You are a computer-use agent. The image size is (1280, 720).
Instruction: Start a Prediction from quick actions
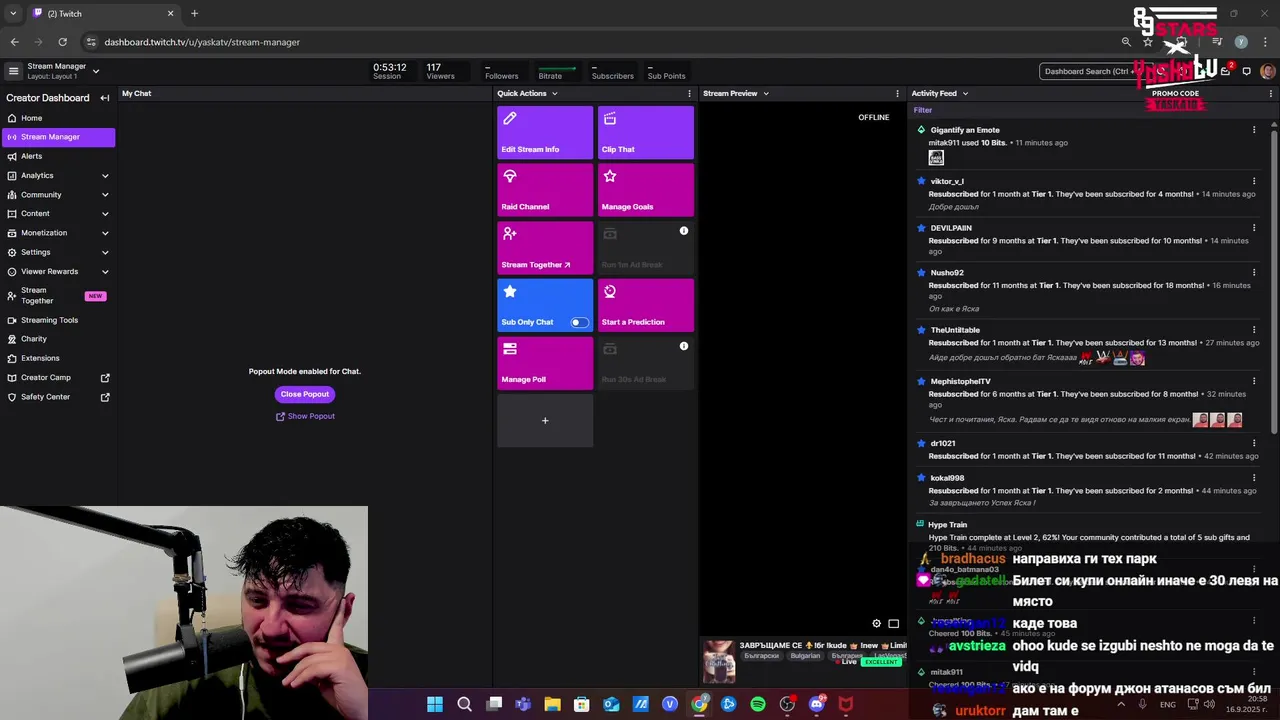click(646, 305)
